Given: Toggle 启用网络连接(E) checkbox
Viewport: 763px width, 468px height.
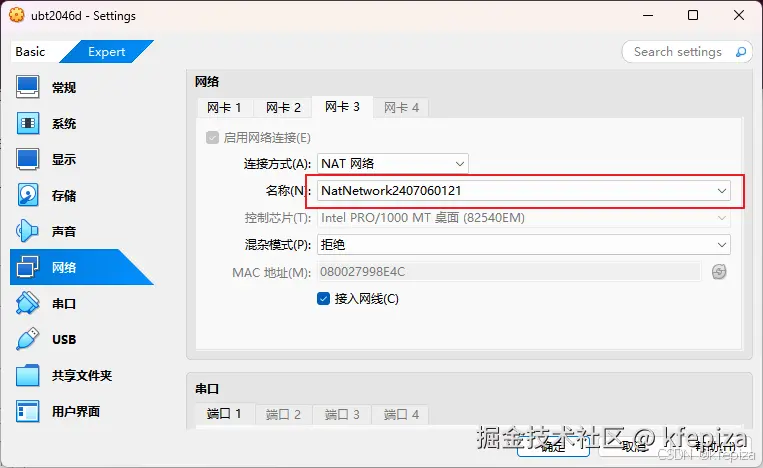Looking at the screenshot, I should tap(212, 138).
